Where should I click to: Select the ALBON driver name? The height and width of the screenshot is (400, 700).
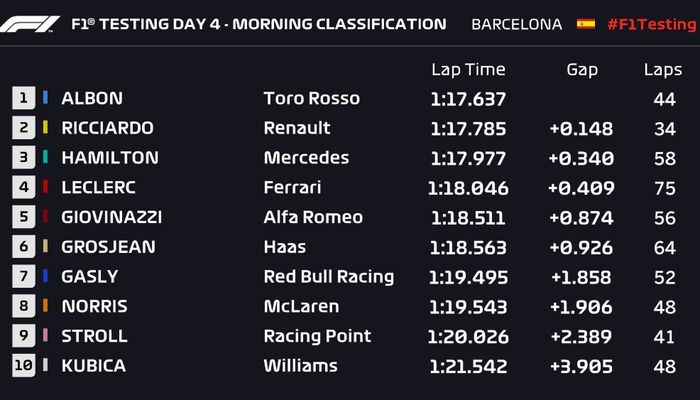coord(92,99)
